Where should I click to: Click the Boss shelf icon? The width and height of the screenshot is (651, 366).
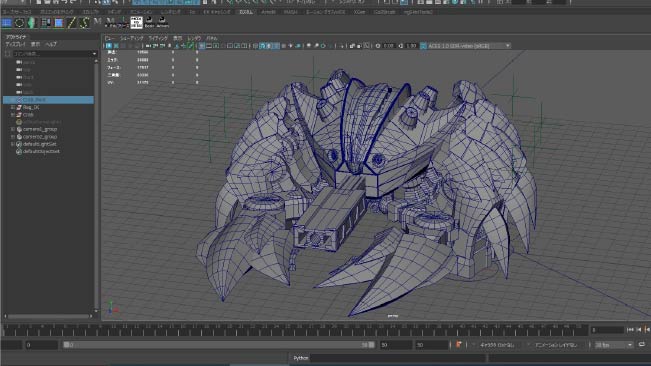pyautogui.click(x=149, y=22)
